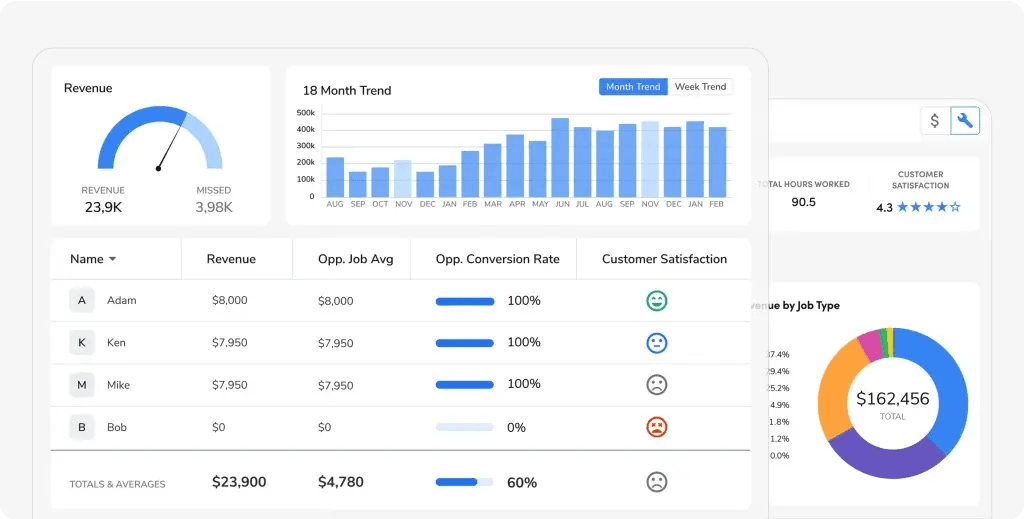The width and height of the screenshot is (1024, 519).
Task: Click Bob's name in the table
Action: click(x=117, y=427)
